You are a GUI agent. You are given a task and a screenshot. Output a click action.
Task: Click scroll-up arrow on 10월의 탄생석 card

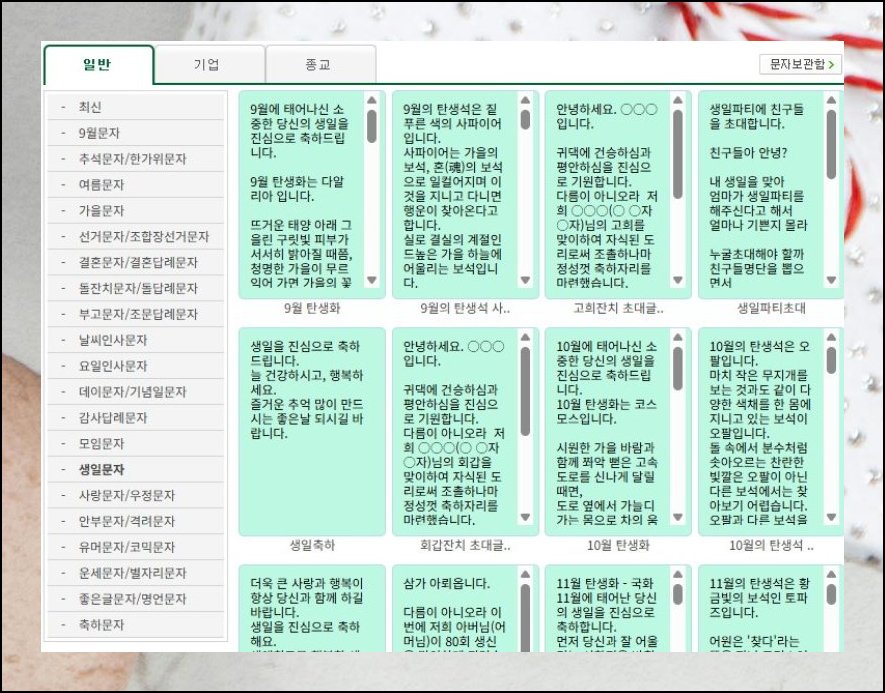pos(831,337)
